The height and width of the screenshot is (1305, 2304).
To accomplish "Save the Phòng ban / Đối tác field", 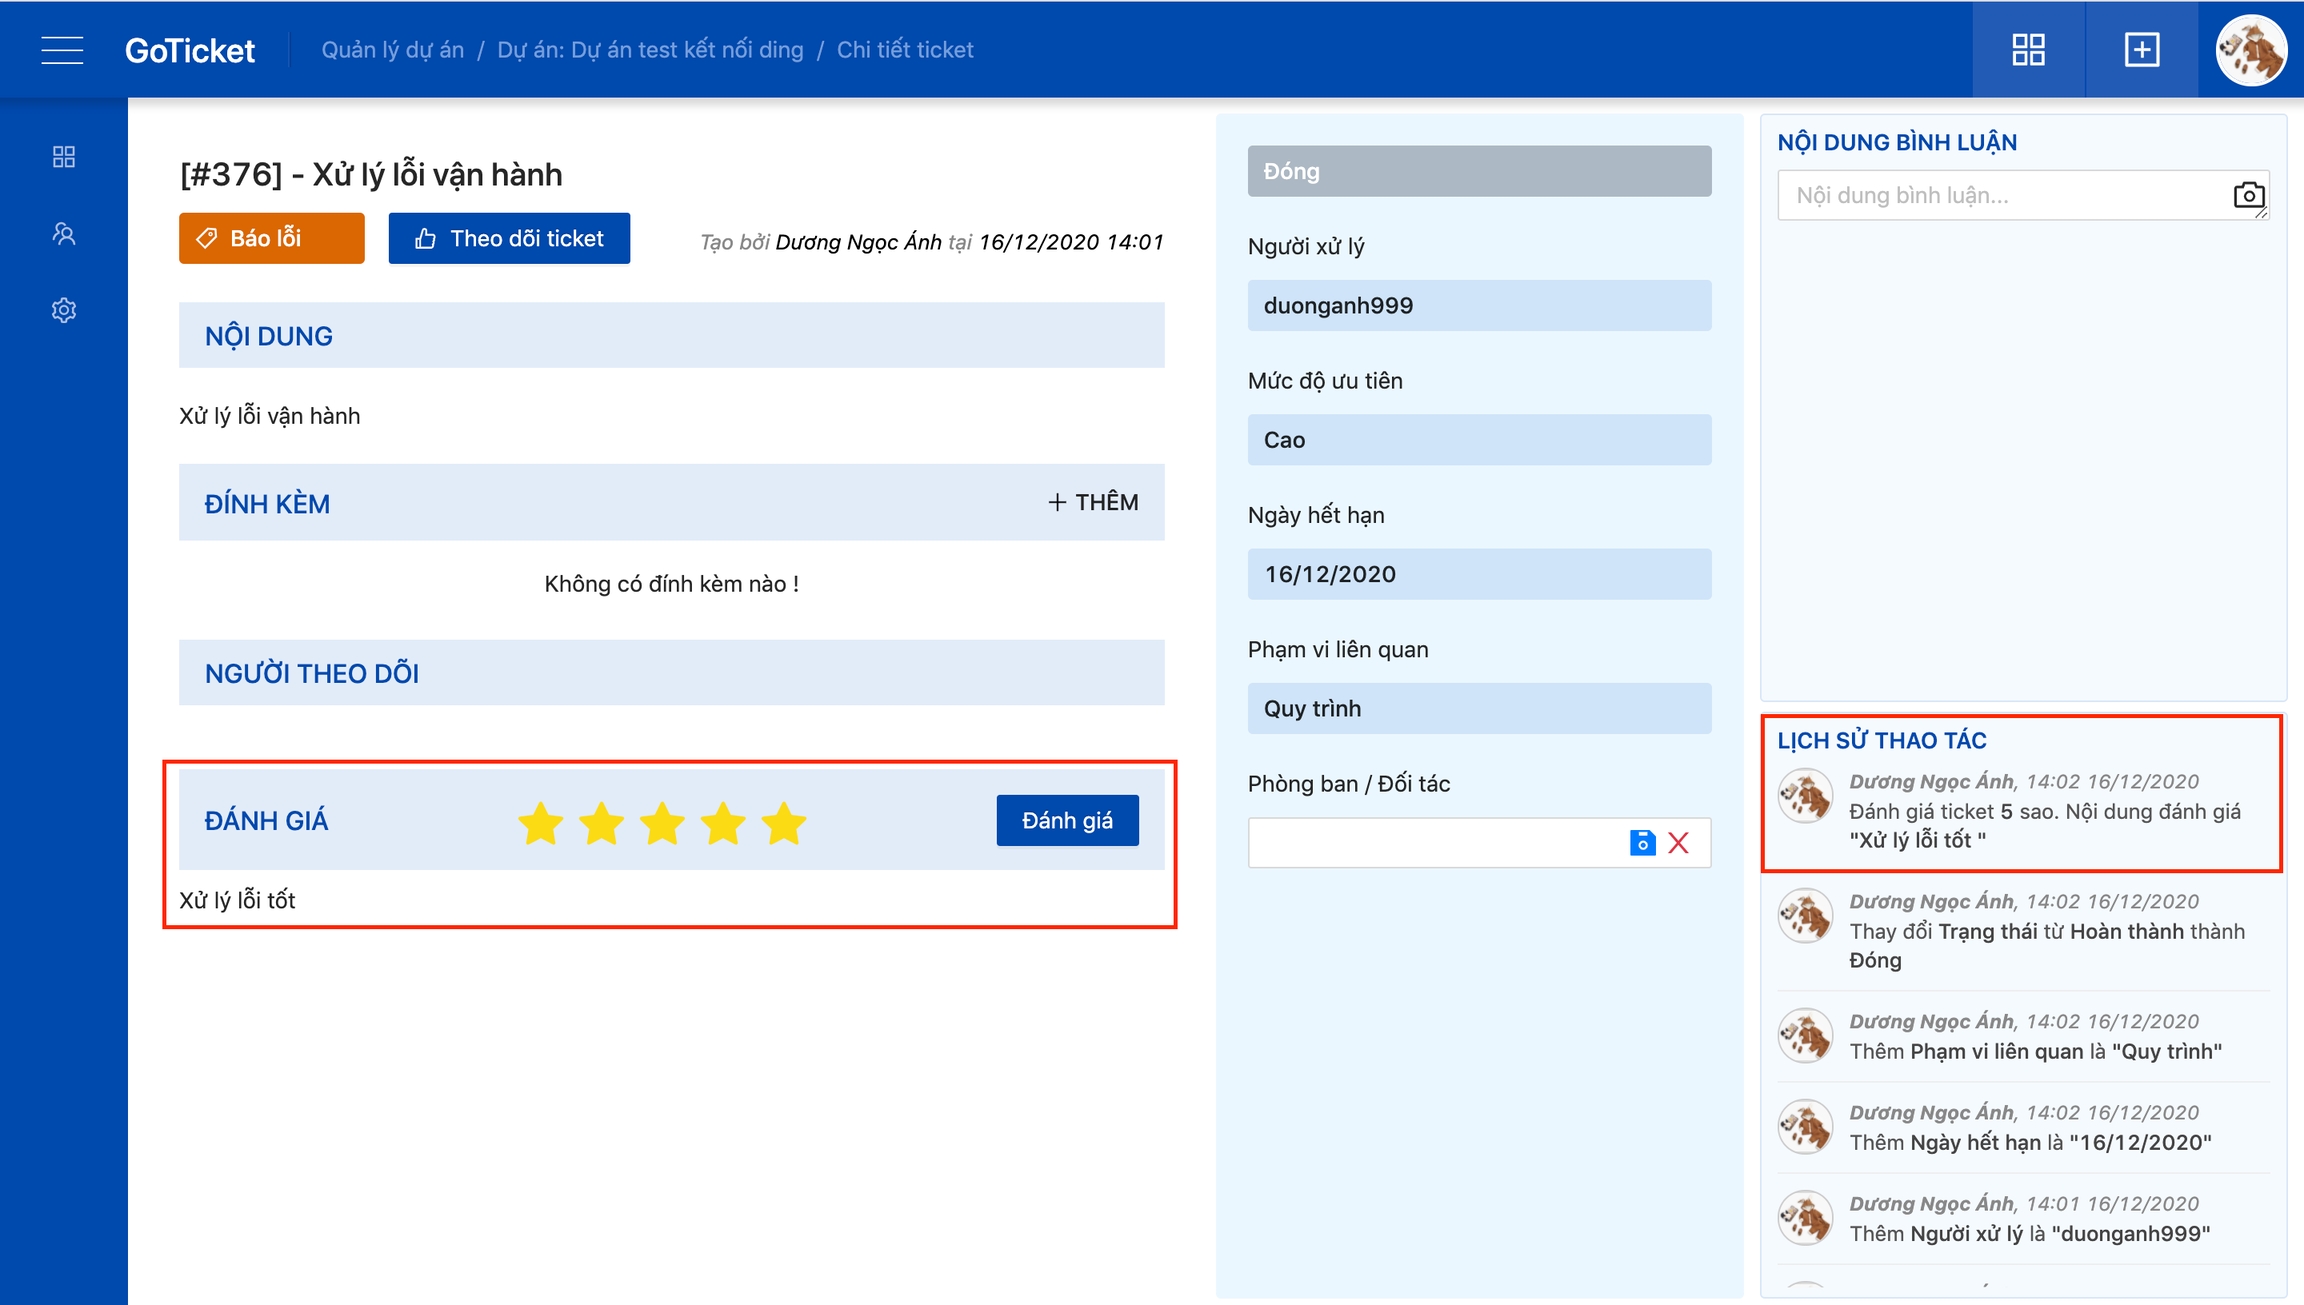I will (x=1642, y=843).
